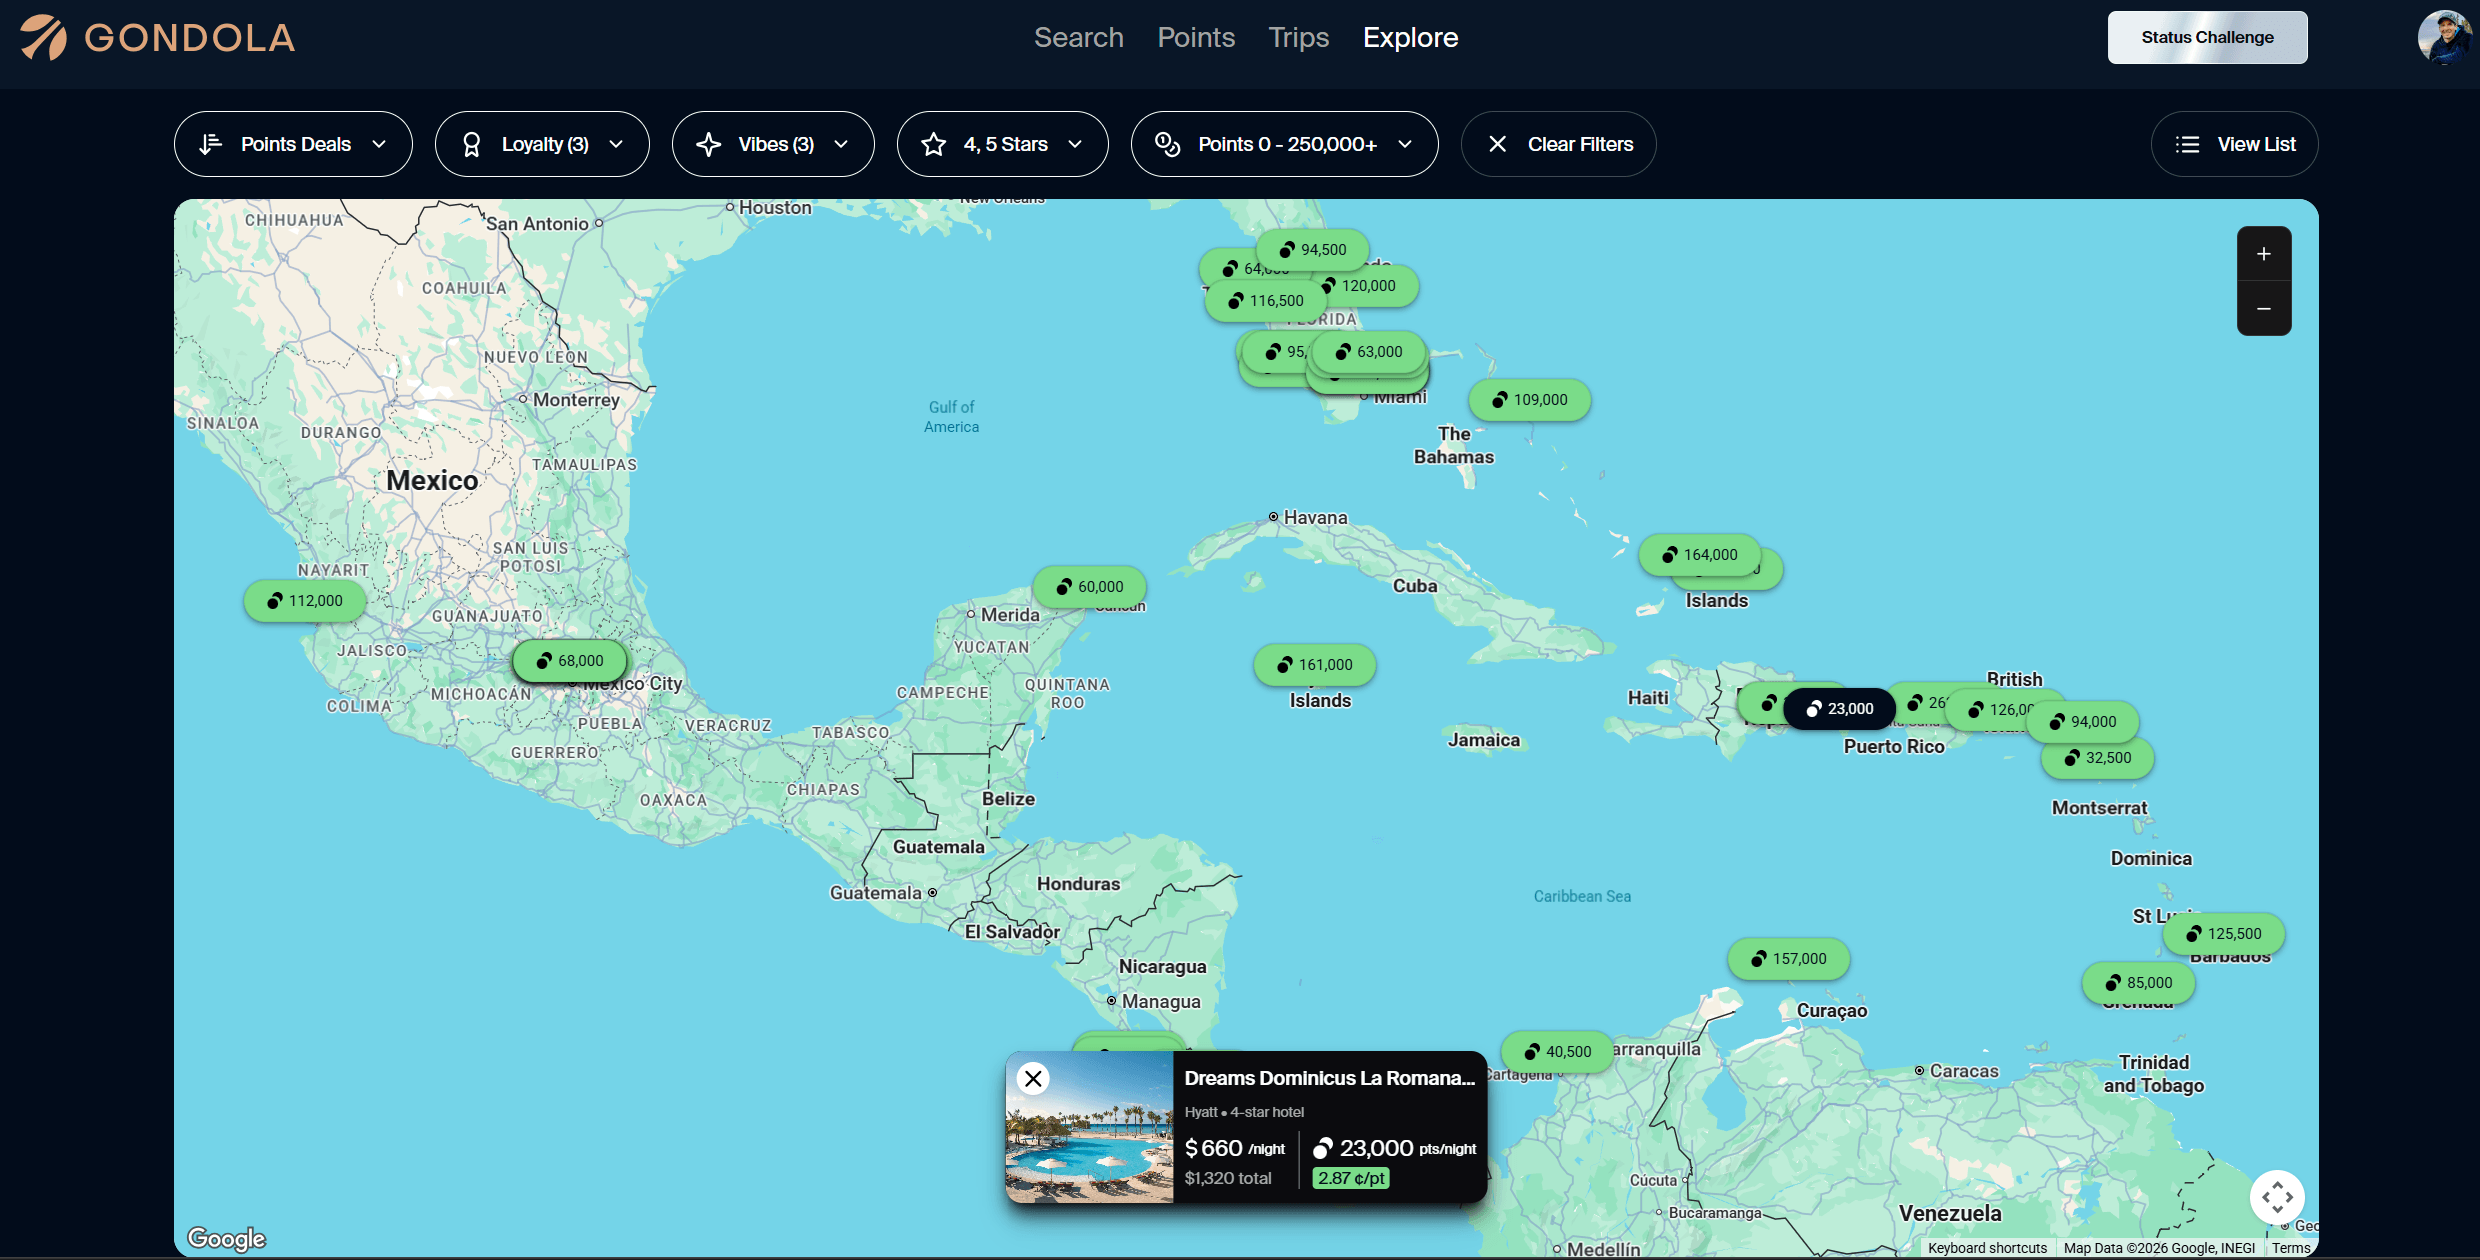
Task: Close the Dreams Dominicus hotel card
Action: click(1033, 1078)
